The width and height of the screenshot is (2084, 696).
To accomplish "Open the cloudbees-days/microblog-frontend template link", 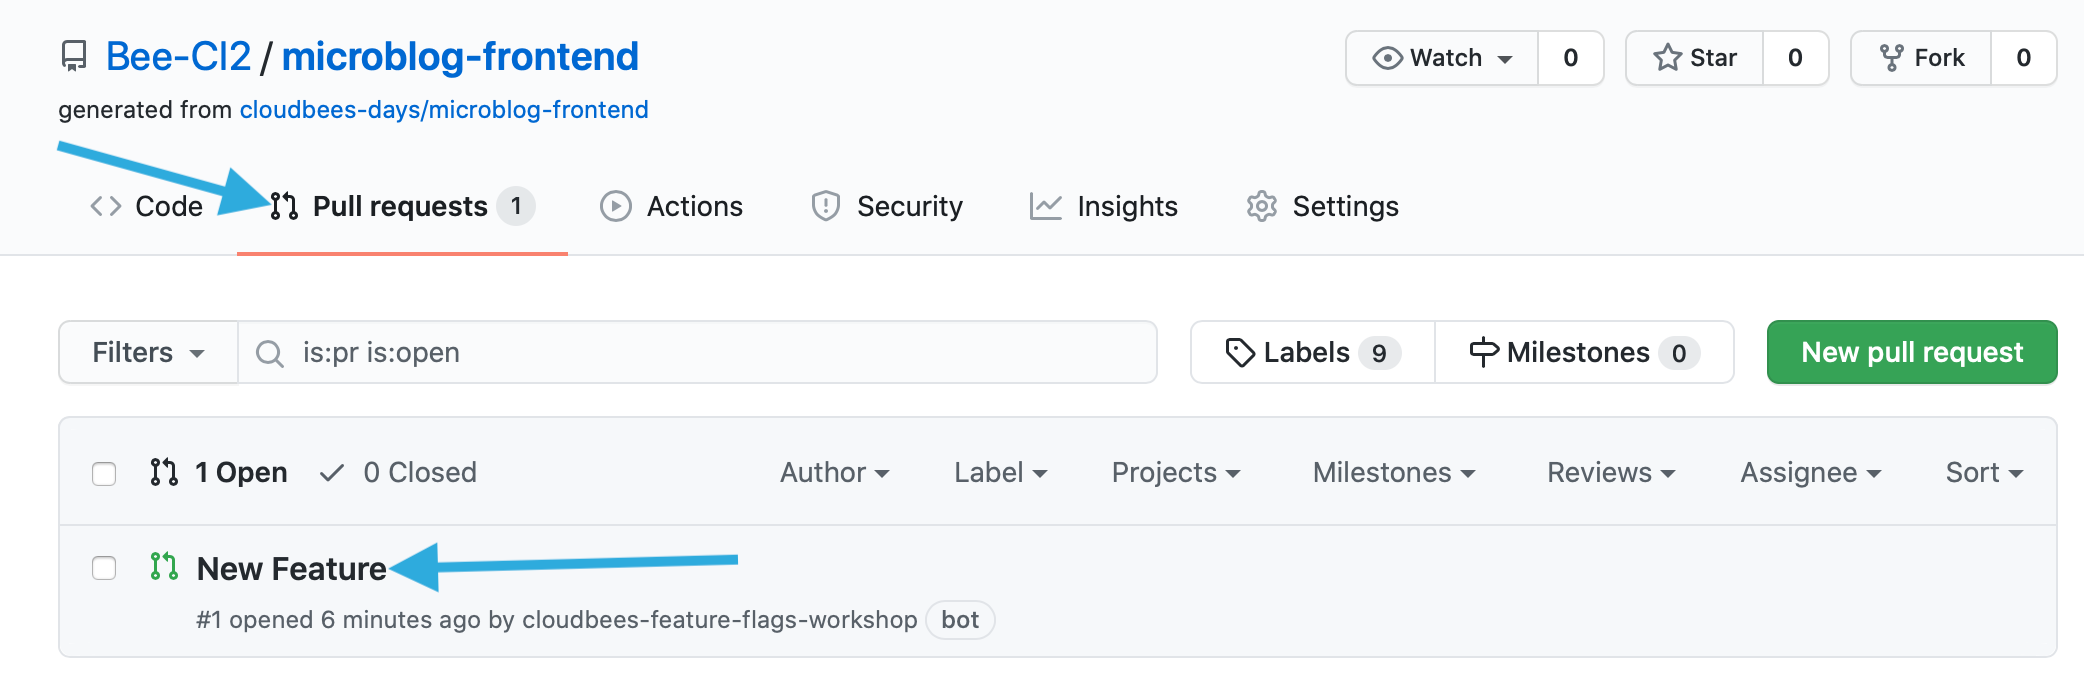I will click(444, 110).
